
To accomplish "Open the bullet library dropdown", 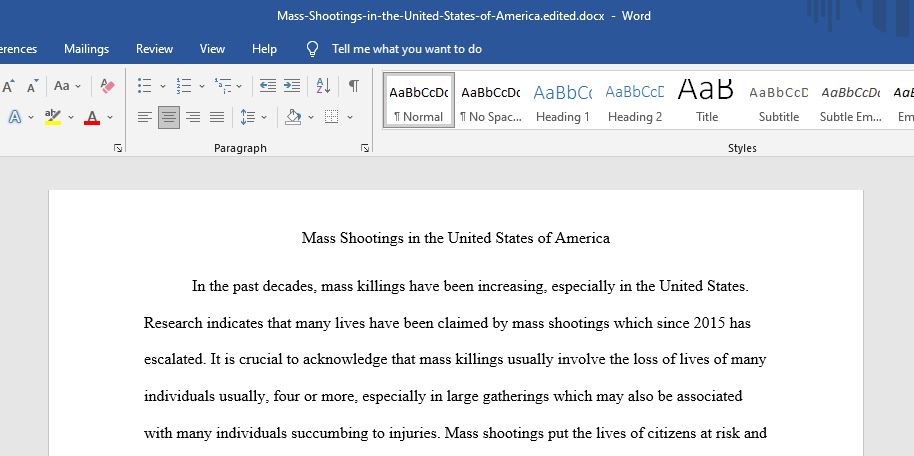I will tap(163, 86).
